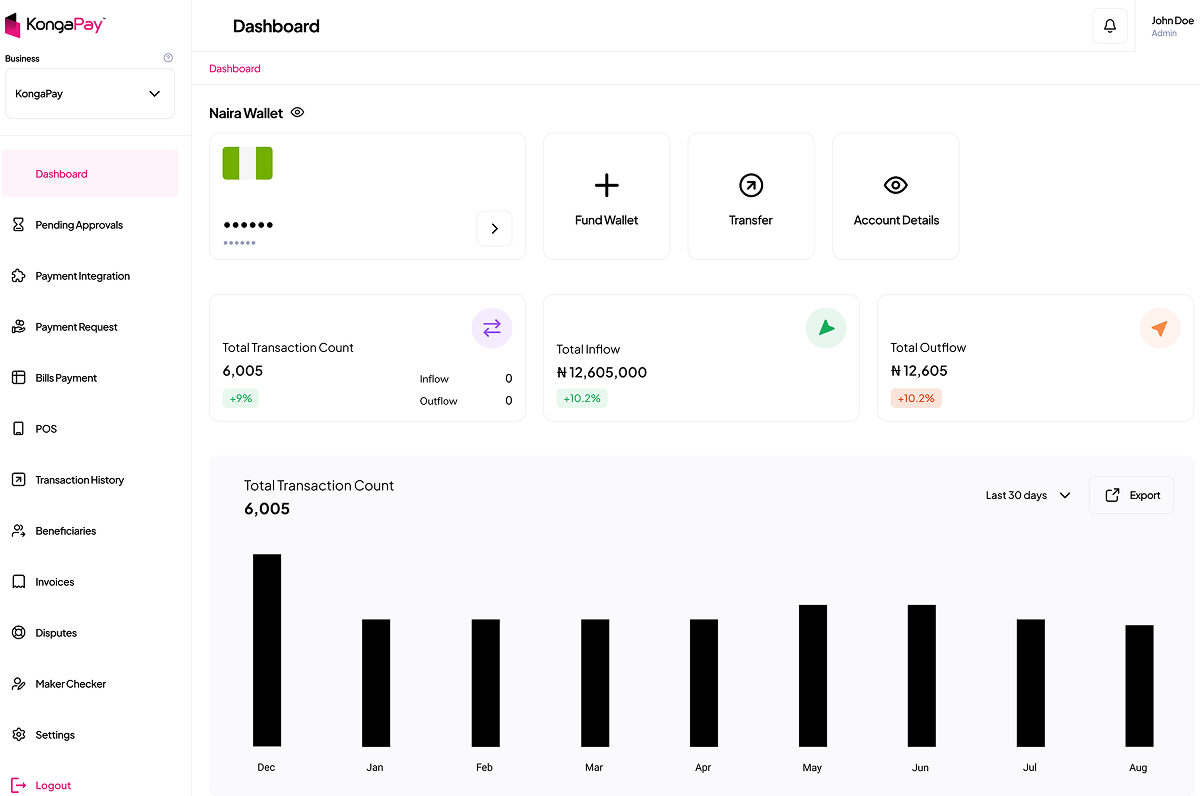Click the Business help question-mark icon
Screen dimensions: 1200x796
coord(168,58)
